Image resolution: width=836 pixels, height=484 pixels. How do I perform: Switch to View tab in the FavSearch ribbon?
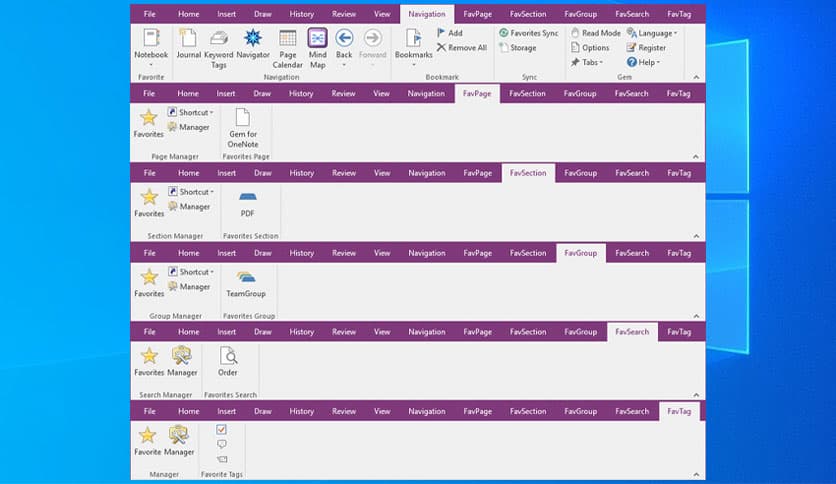[382, 332]
